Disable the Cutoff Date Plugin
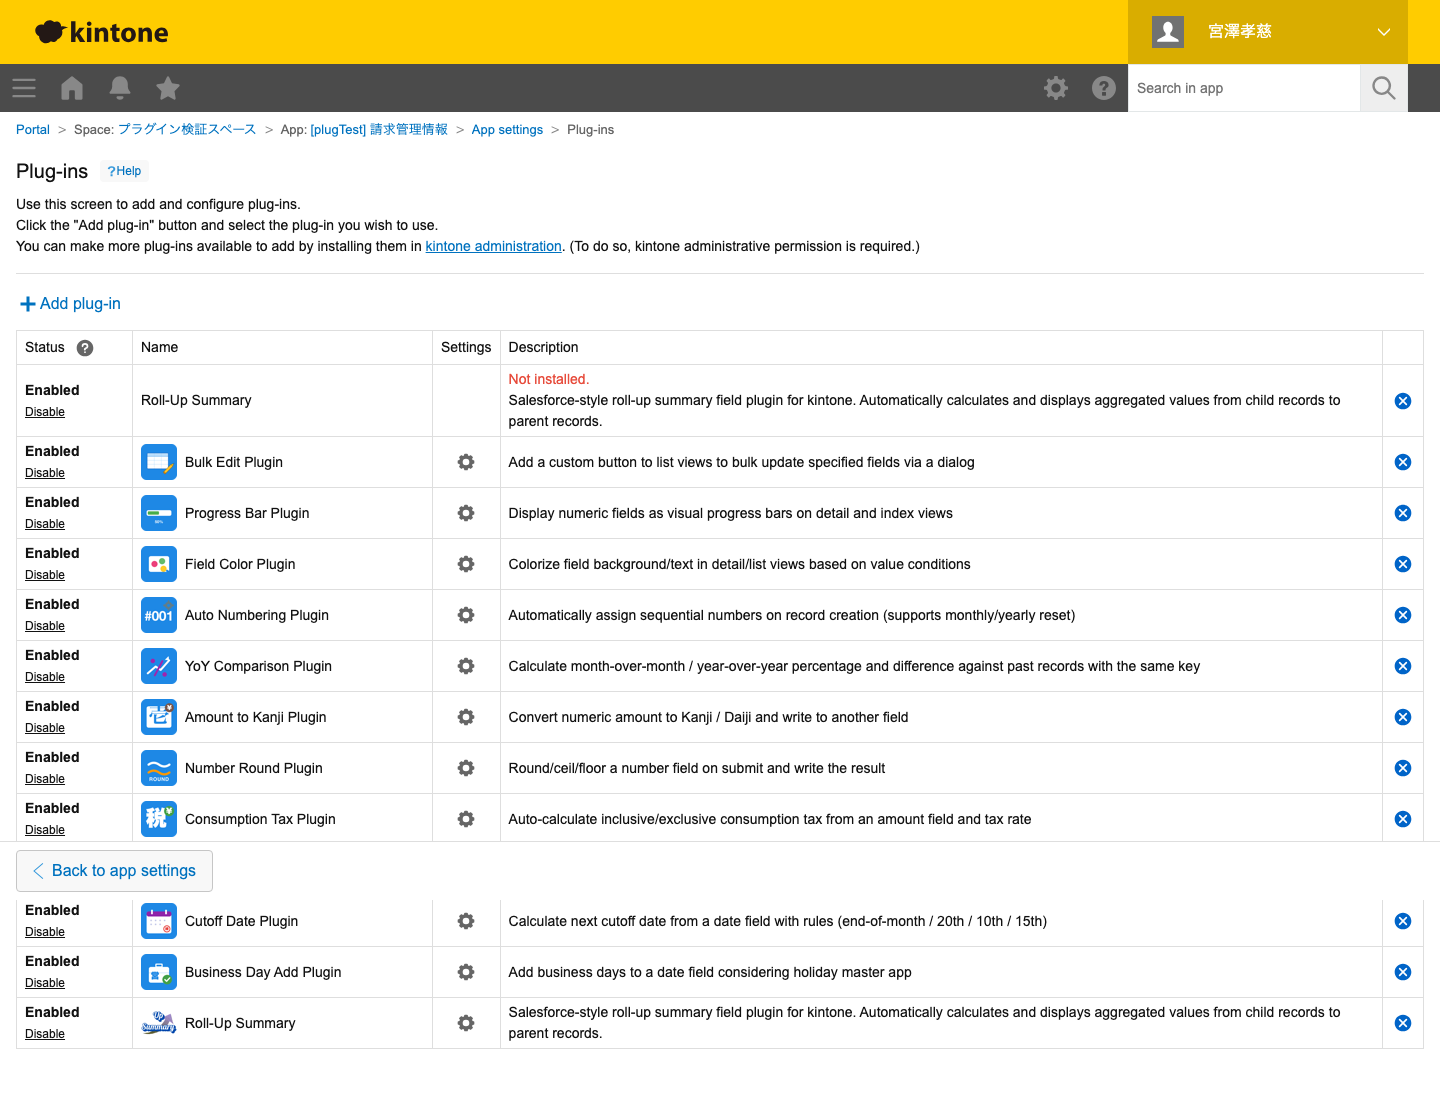Viewport: 1440px width, 1113px height. click(45, 932)
